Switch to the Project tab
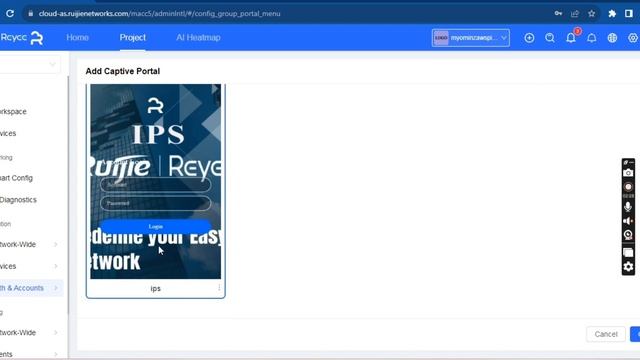Screen dimensions: 640x360 [133, 38]
